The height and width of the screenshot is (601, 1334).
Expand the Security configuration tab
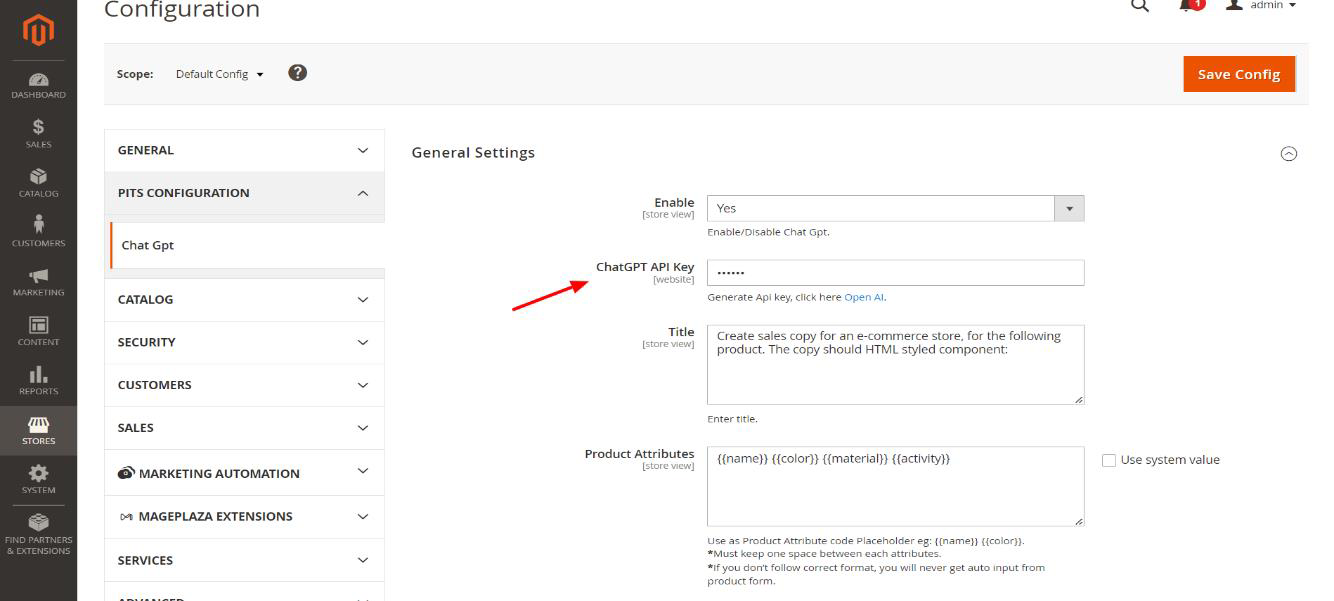tap(244, 342)
